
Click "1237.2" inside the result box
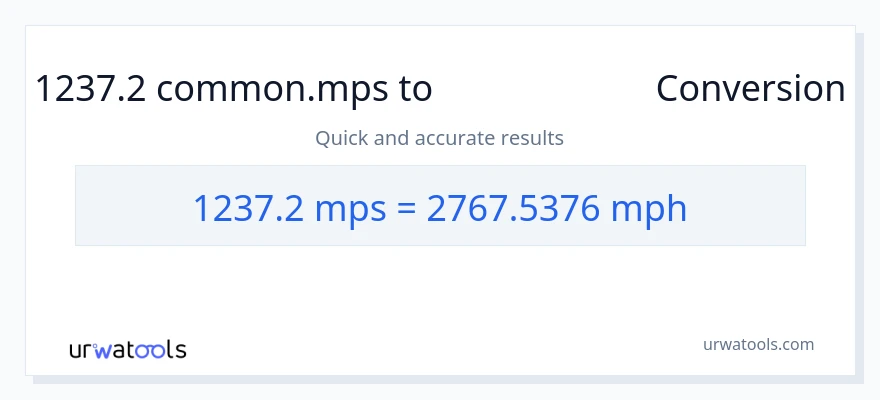249,208
